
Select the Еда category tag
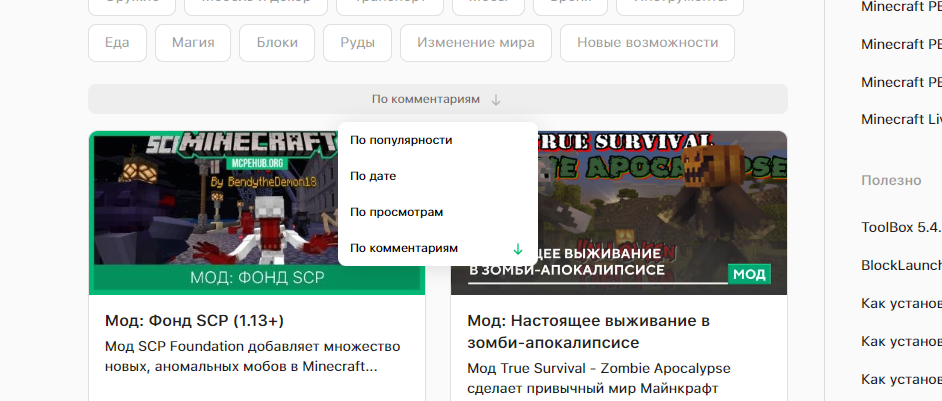pos(117,43)
